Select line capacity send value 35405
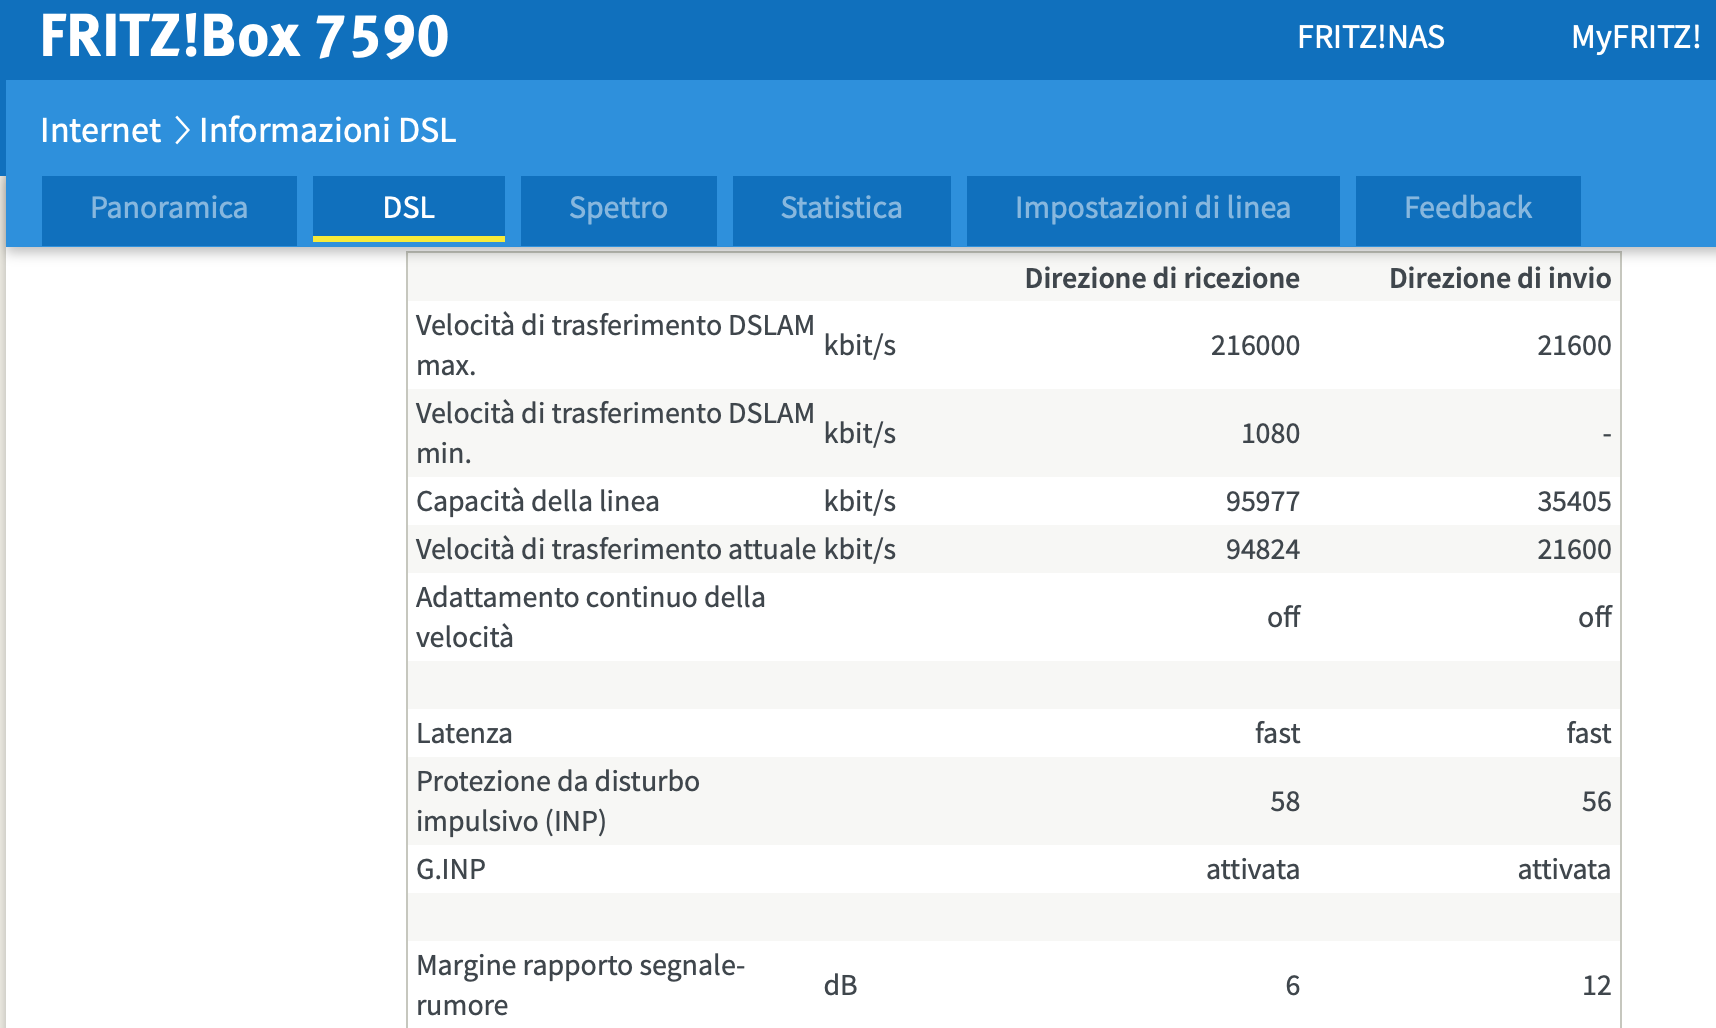Screen dimensions: 1716x1028 point(1574,502)
